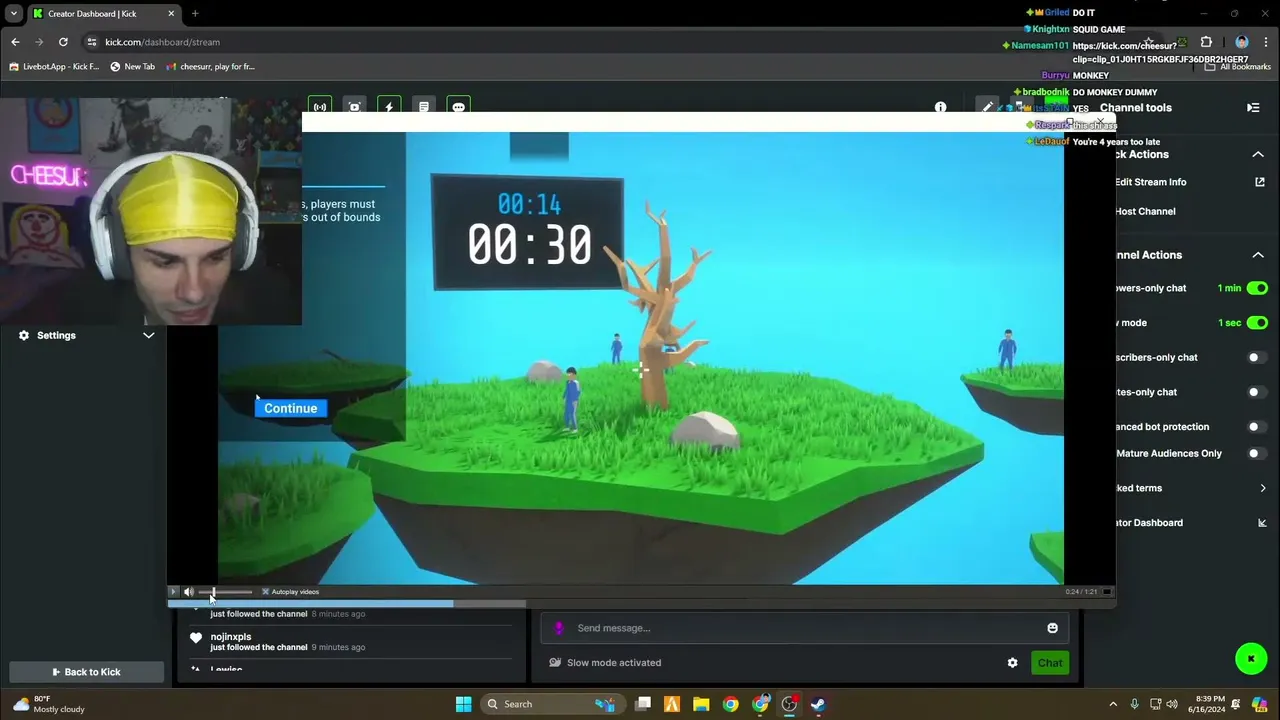The width and height of the screenshot is (1280, 720).
Task: Collapse the Channel Actions section
Action: click(x=1258, y=255)
